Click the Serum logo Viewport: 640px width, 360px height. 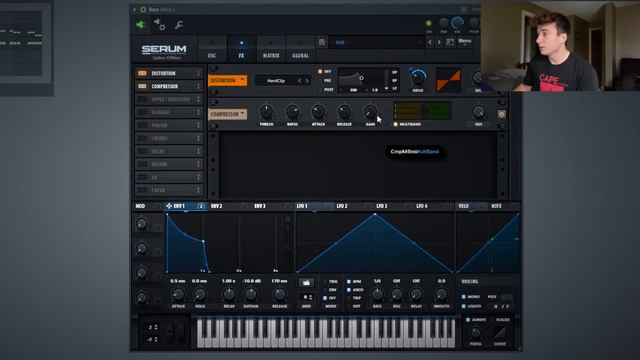coord(164,49)
